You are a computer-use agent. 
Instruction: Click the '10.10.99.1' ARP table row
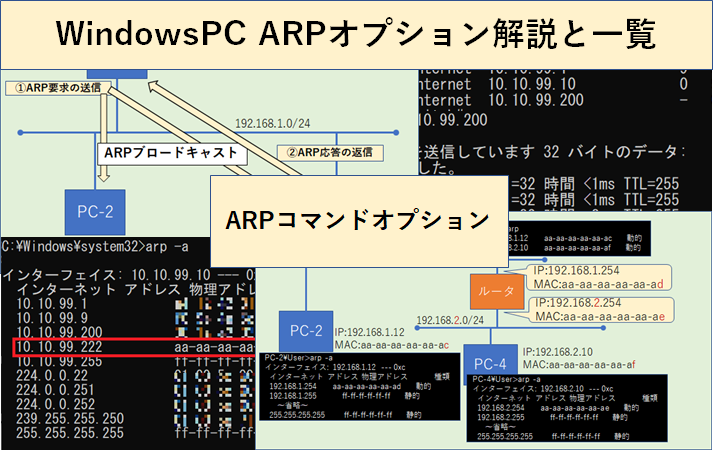135,304
